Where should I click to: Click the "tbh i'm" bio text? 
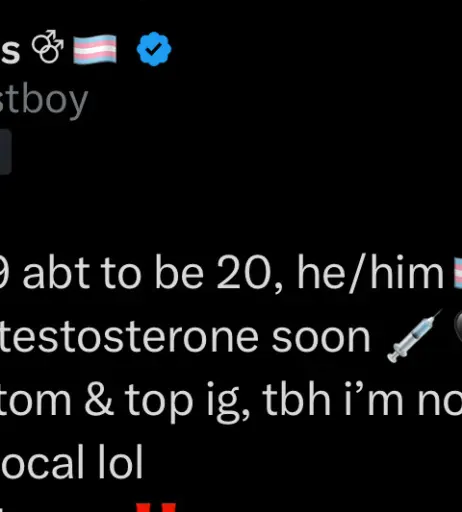coord(333,399)
